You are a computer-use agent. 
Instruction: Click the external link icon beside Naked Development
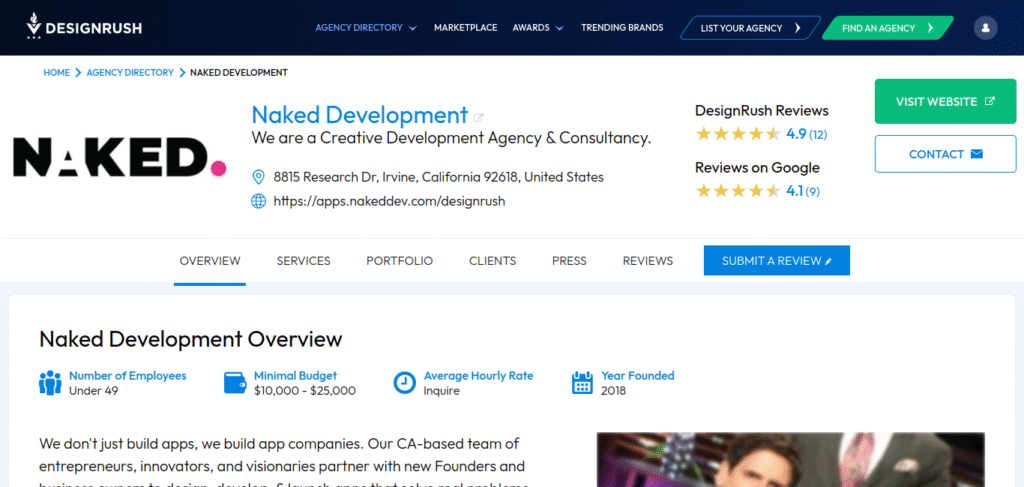[479, 117]
